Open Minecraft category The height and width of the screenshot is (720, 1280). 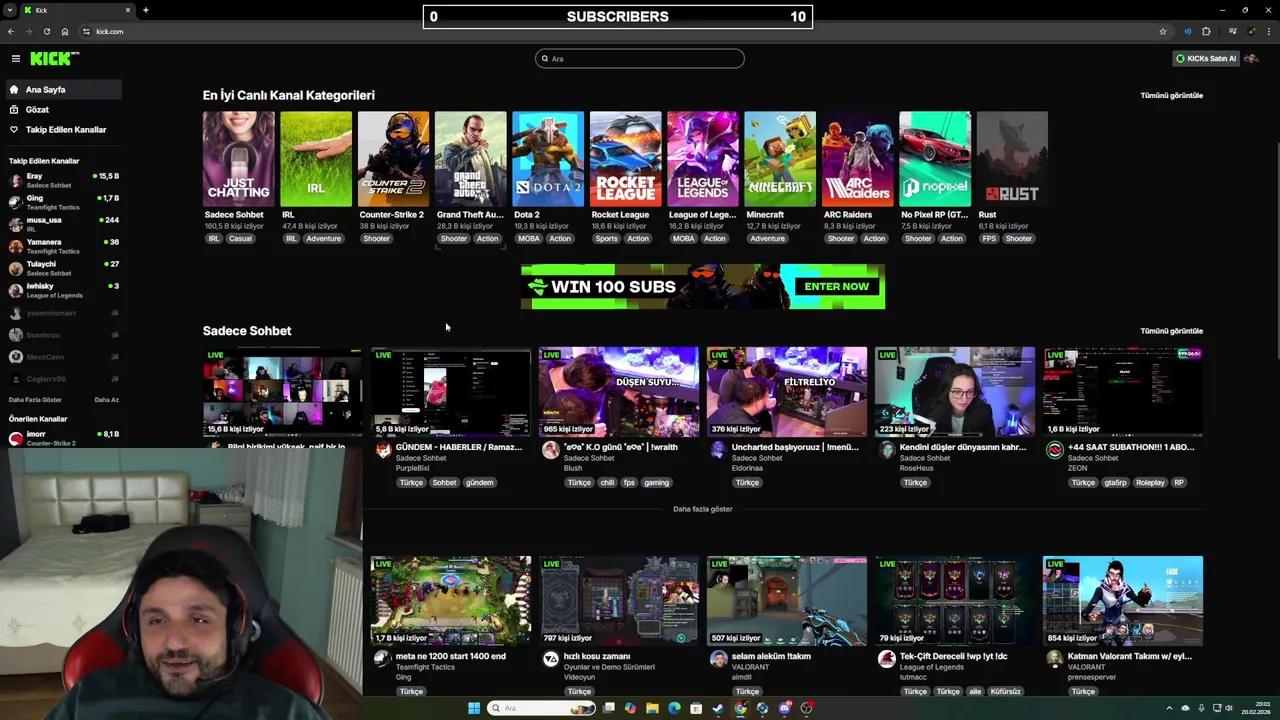(780, 159)
